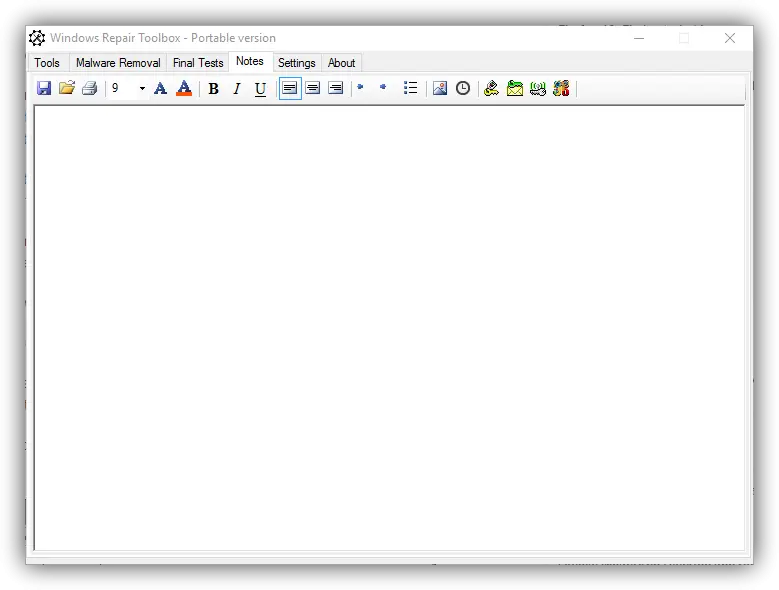Toggle the bullet list
Image resolution: width=779 pixels, height=590 pixels.
tap(410, 88)
